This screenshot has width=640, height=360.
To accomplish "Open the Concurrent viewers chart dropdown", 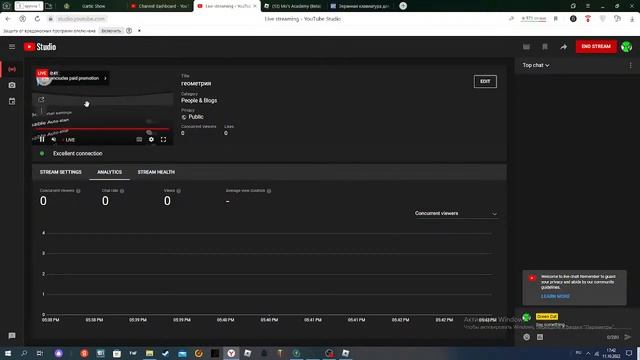I will click(x=456, y=213).
